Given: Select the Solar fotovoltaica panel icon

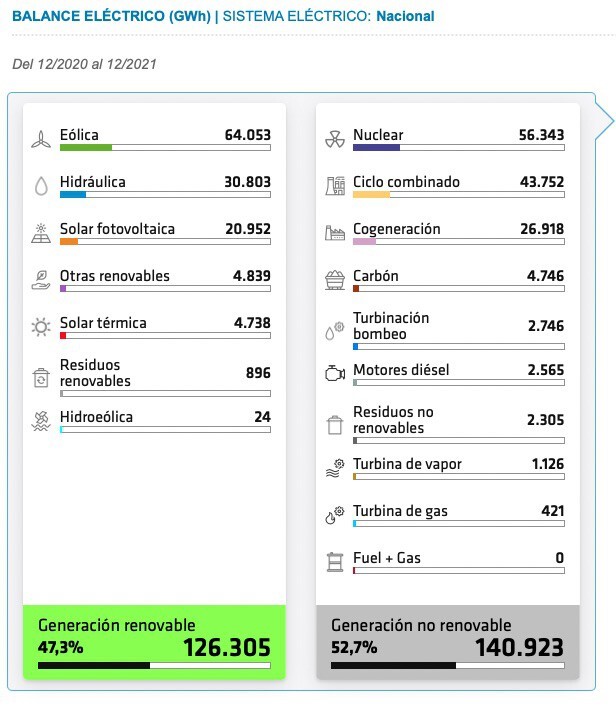Looking at the screenshot, I should click(41, 233).
